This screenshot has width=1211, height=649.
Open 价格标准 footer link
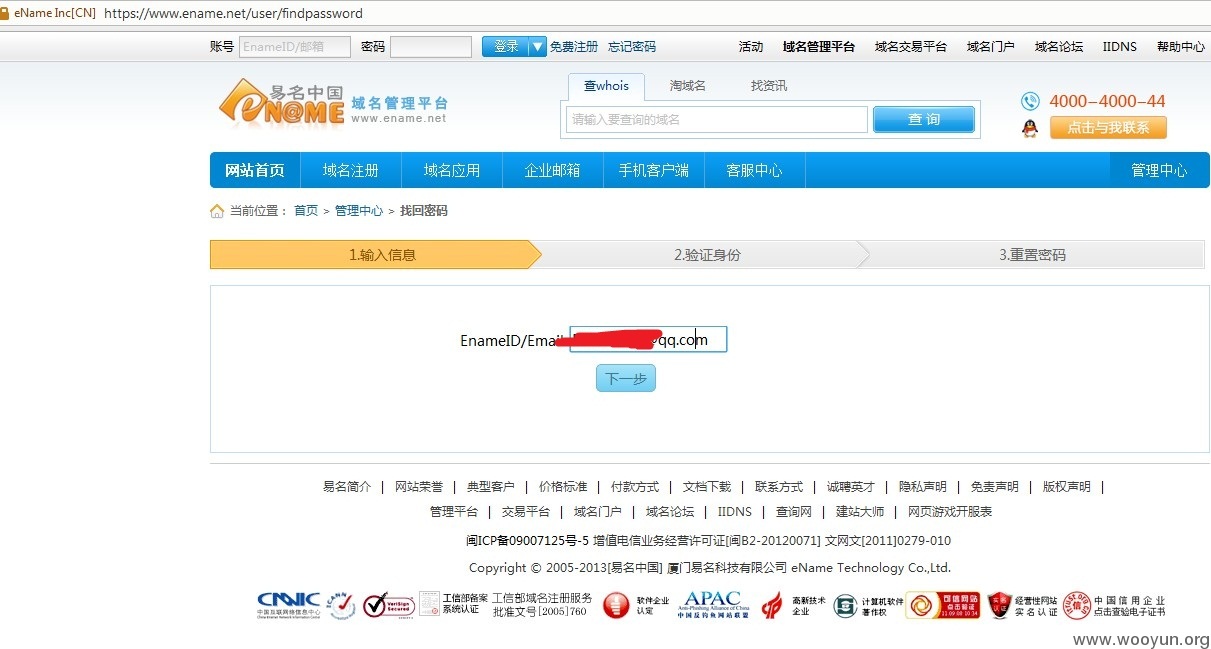[563, 487]
